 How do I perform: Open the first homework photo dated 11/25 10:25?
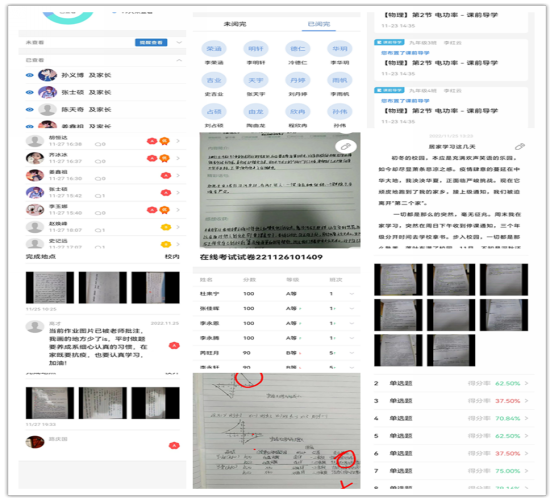pos(50,288)
